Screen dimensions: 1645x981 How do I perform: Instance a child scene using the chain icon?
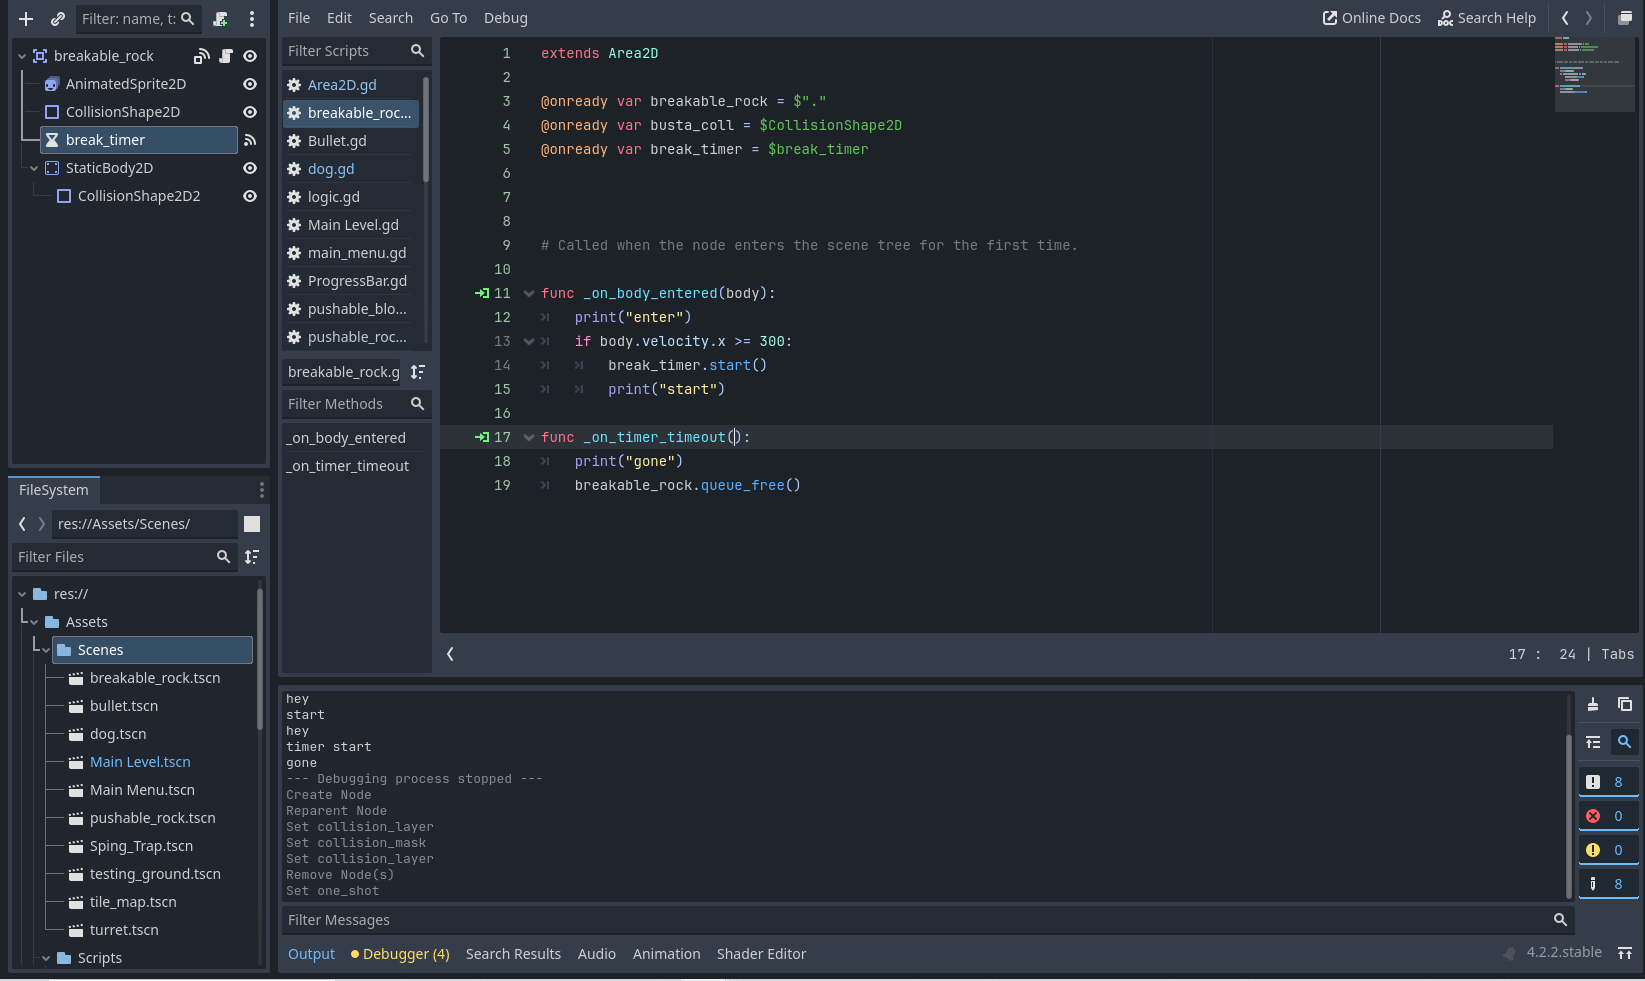click(57, 18)
